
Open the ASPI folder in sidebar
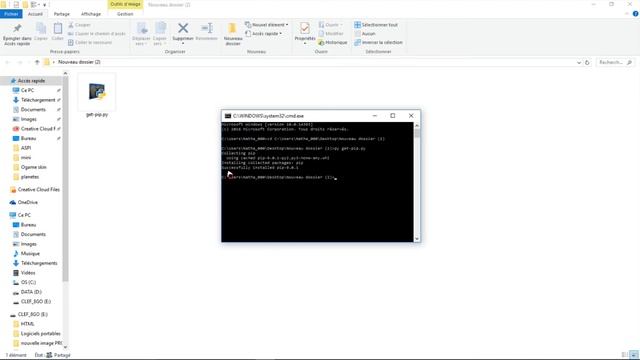[26, 148]
